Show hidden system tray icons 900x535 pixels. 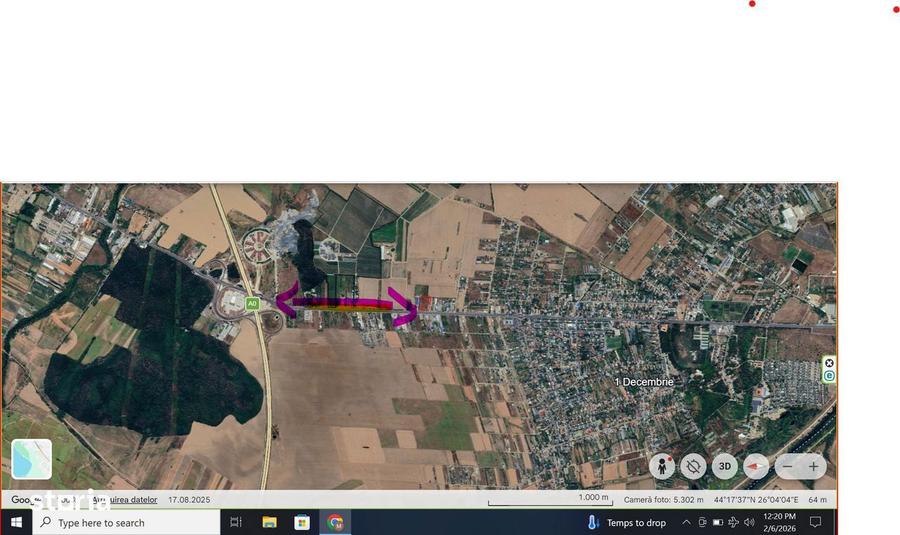[x=686, y=522]
